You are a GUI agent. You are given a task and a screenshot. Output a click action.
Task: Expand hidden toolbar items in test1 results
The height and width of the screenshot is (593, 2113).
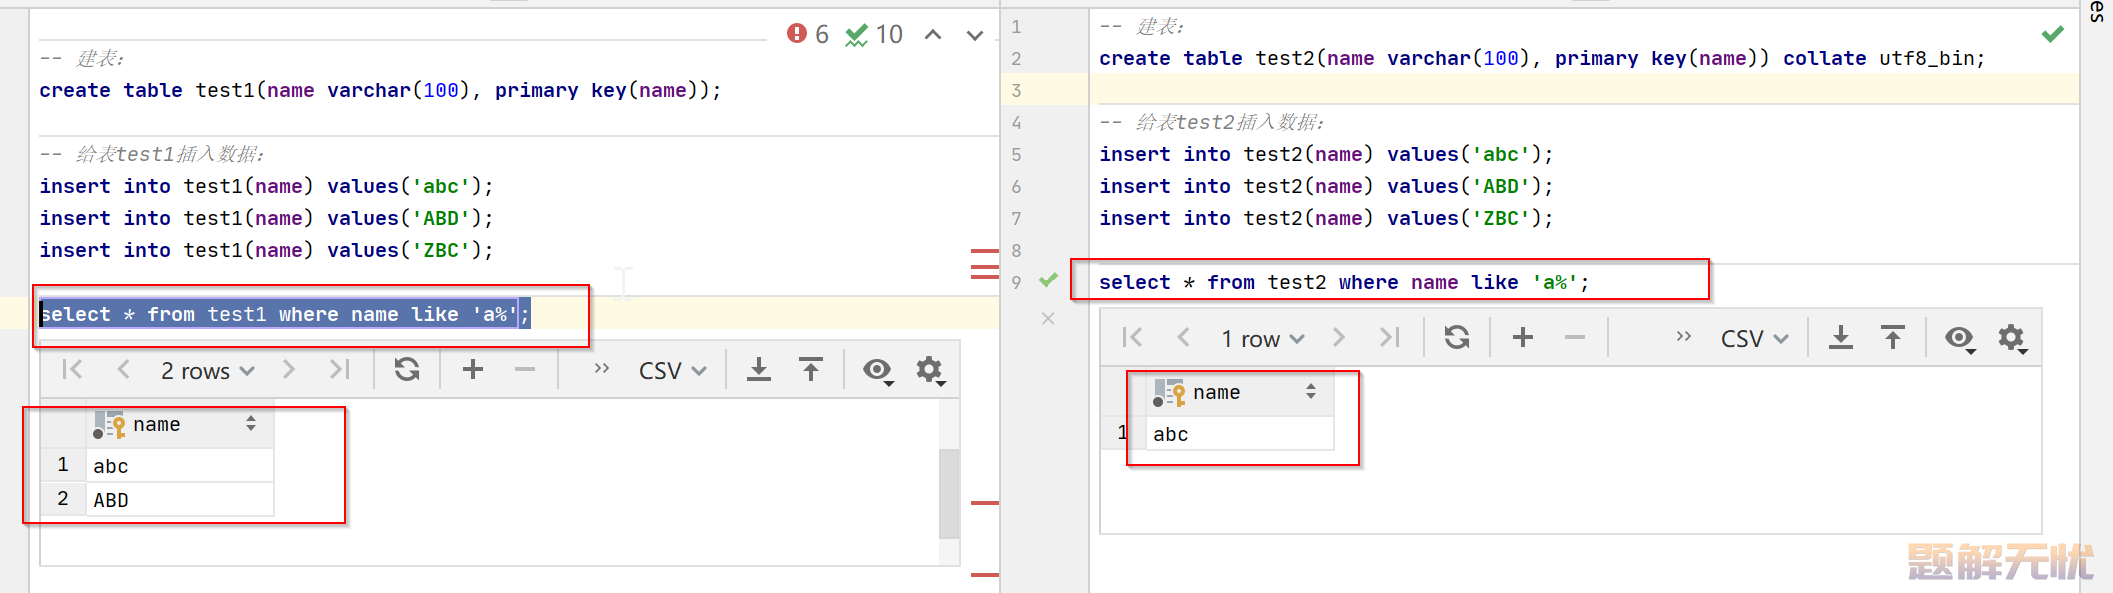tap(602, 369)
